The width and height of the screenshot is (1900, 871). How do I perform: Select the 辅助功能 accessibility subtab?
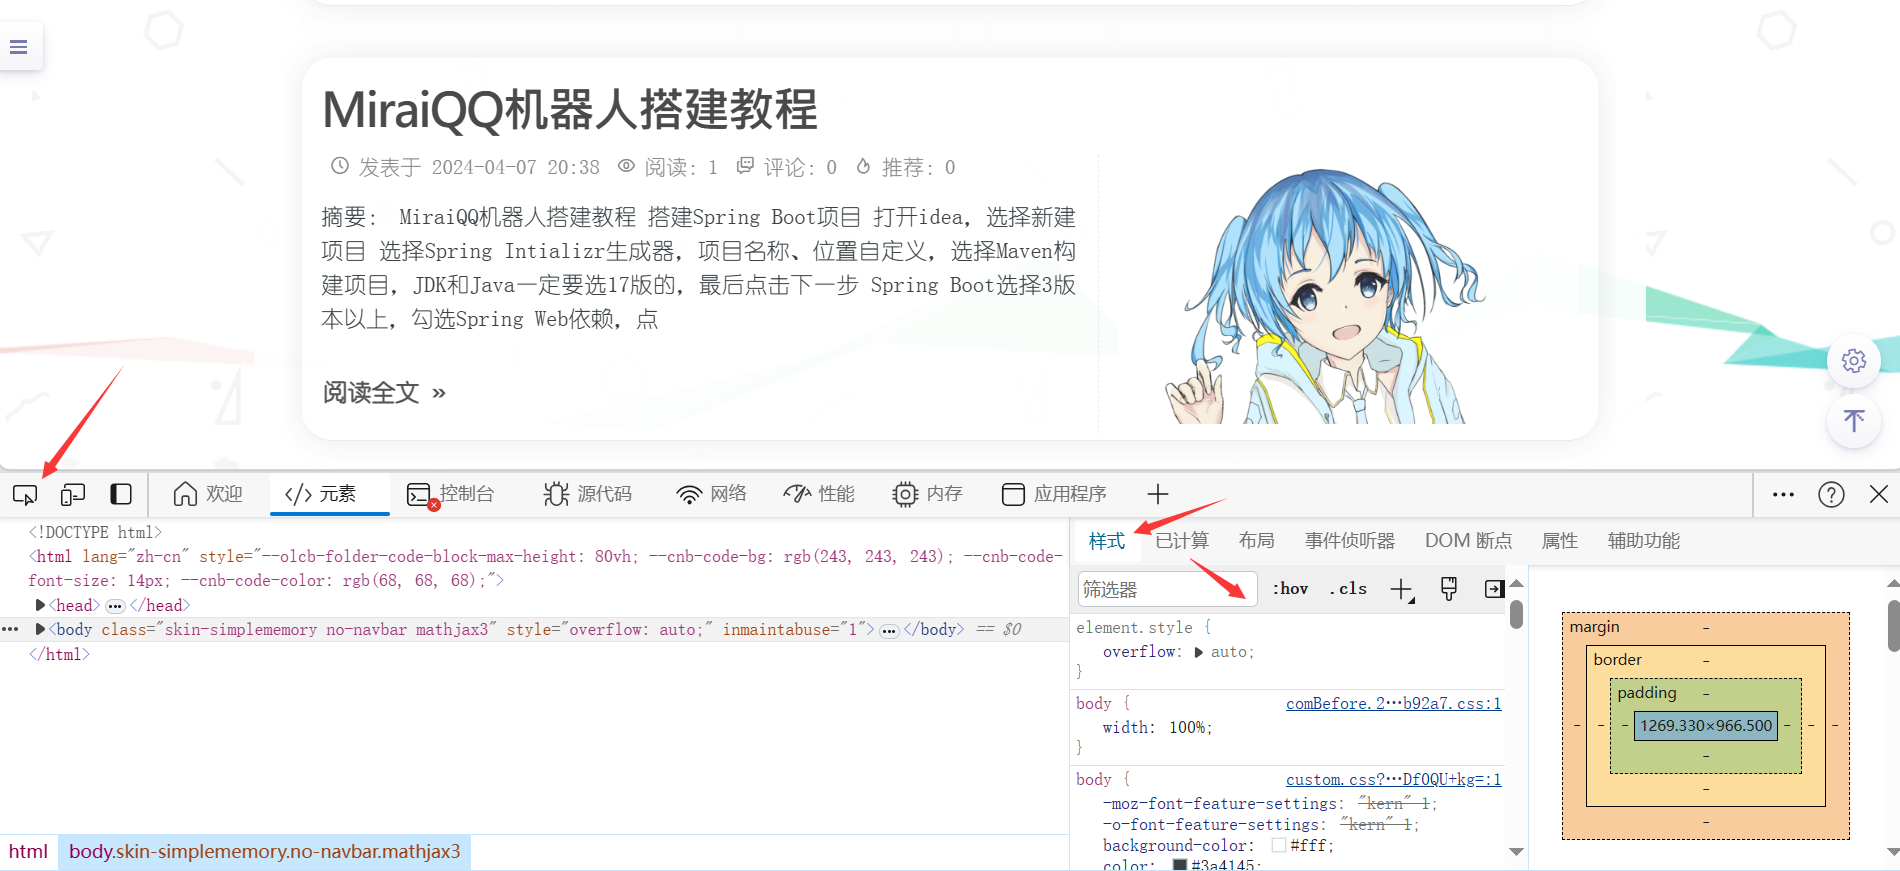(1644, 541)
